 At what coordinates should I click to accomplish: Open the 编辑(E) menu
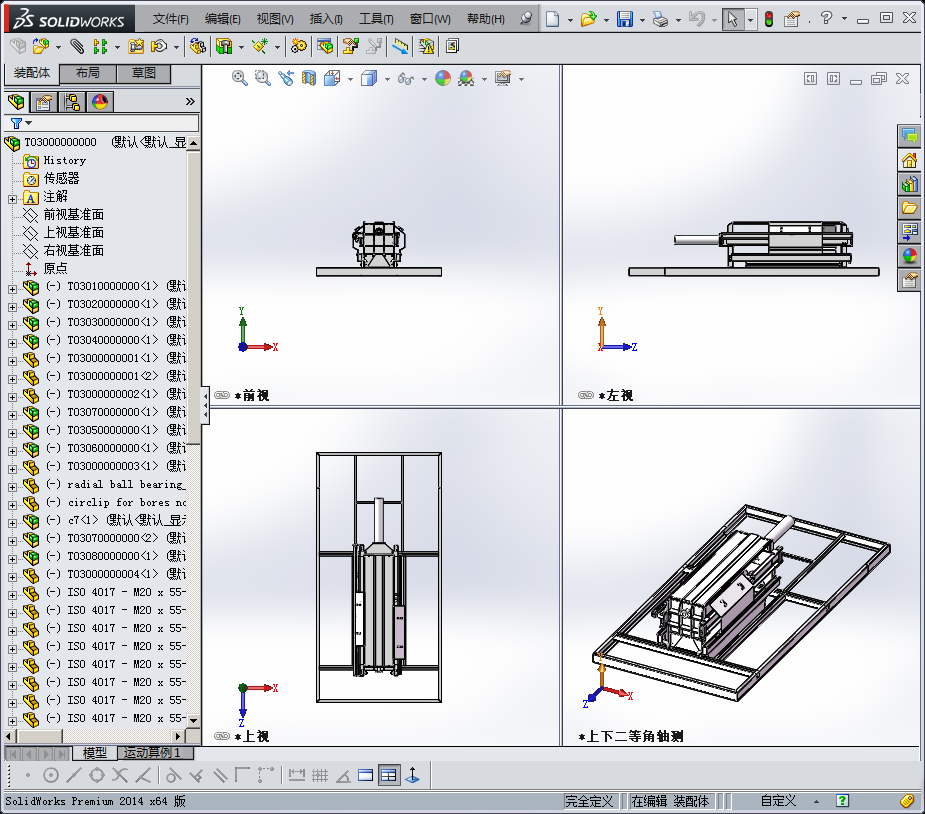(x=222, y=19)
